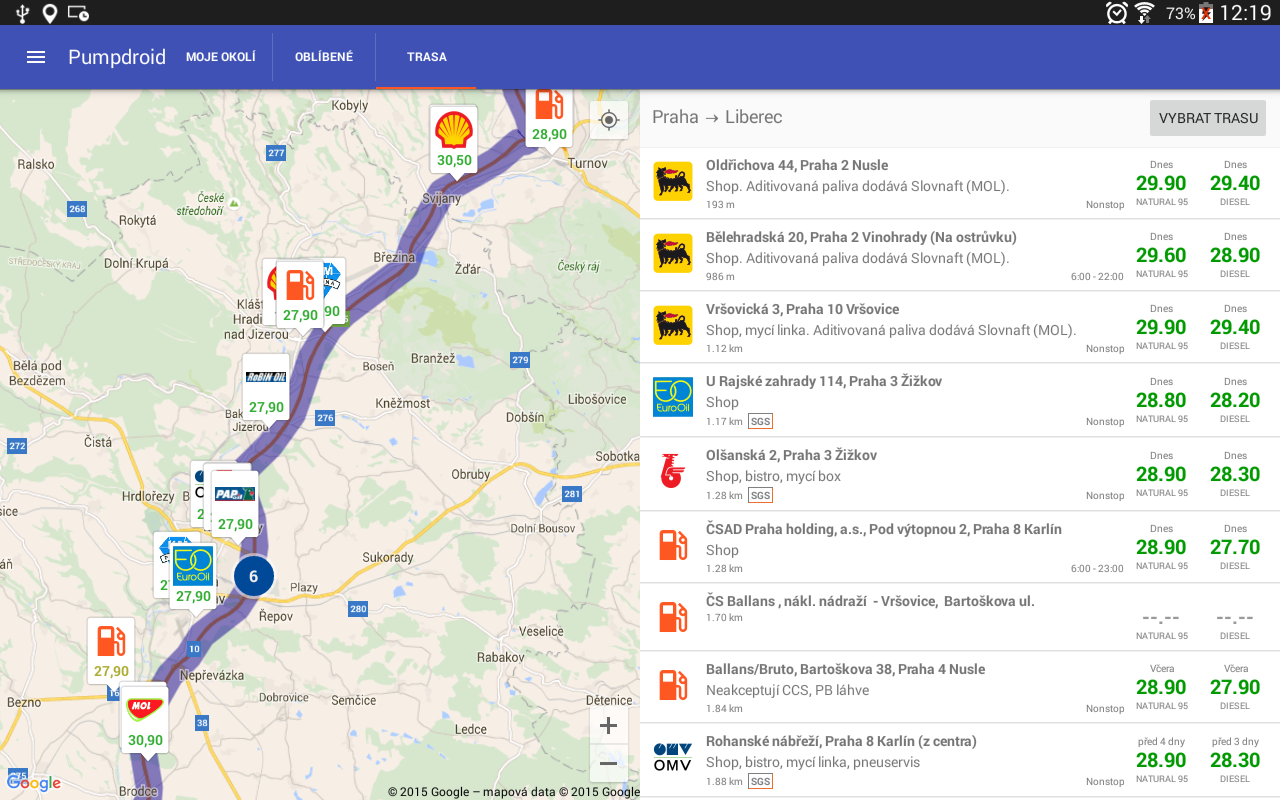1280x800 pixels.
Task: Zoom out the map with minus button
Action: (608, 765)
